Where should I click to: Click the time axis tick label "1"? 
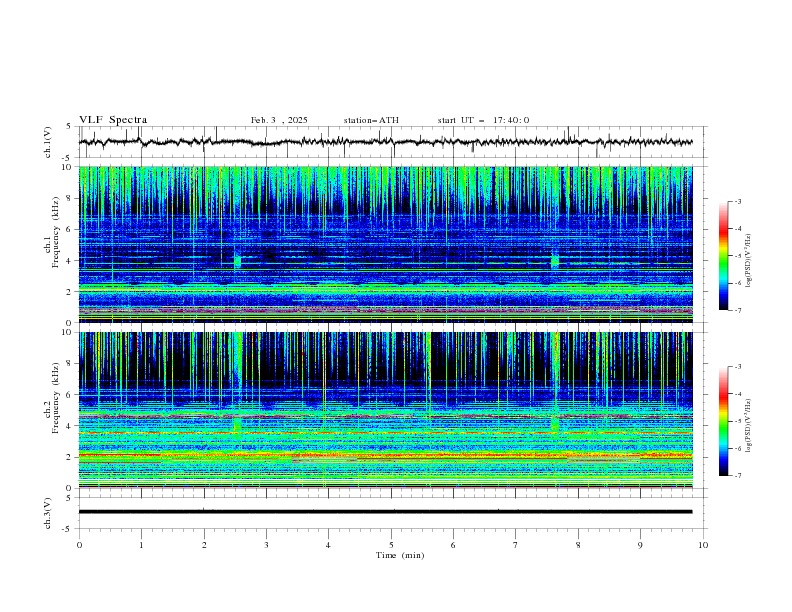pyautogui.click(x=141, y=545)
